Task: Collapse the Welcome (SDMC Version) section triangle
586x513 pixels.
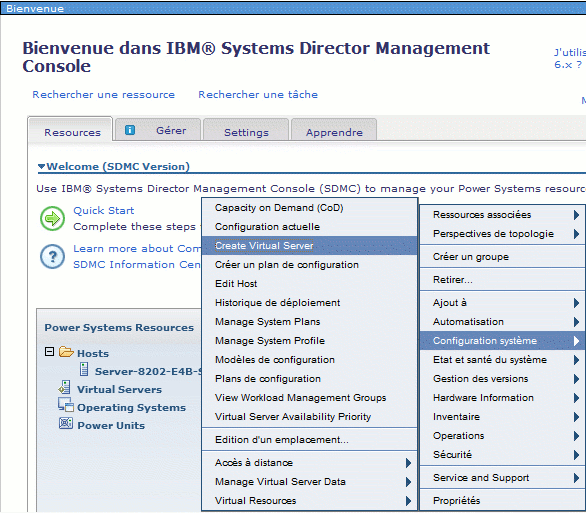Action: pyautogui.click(x=41, y=166)
